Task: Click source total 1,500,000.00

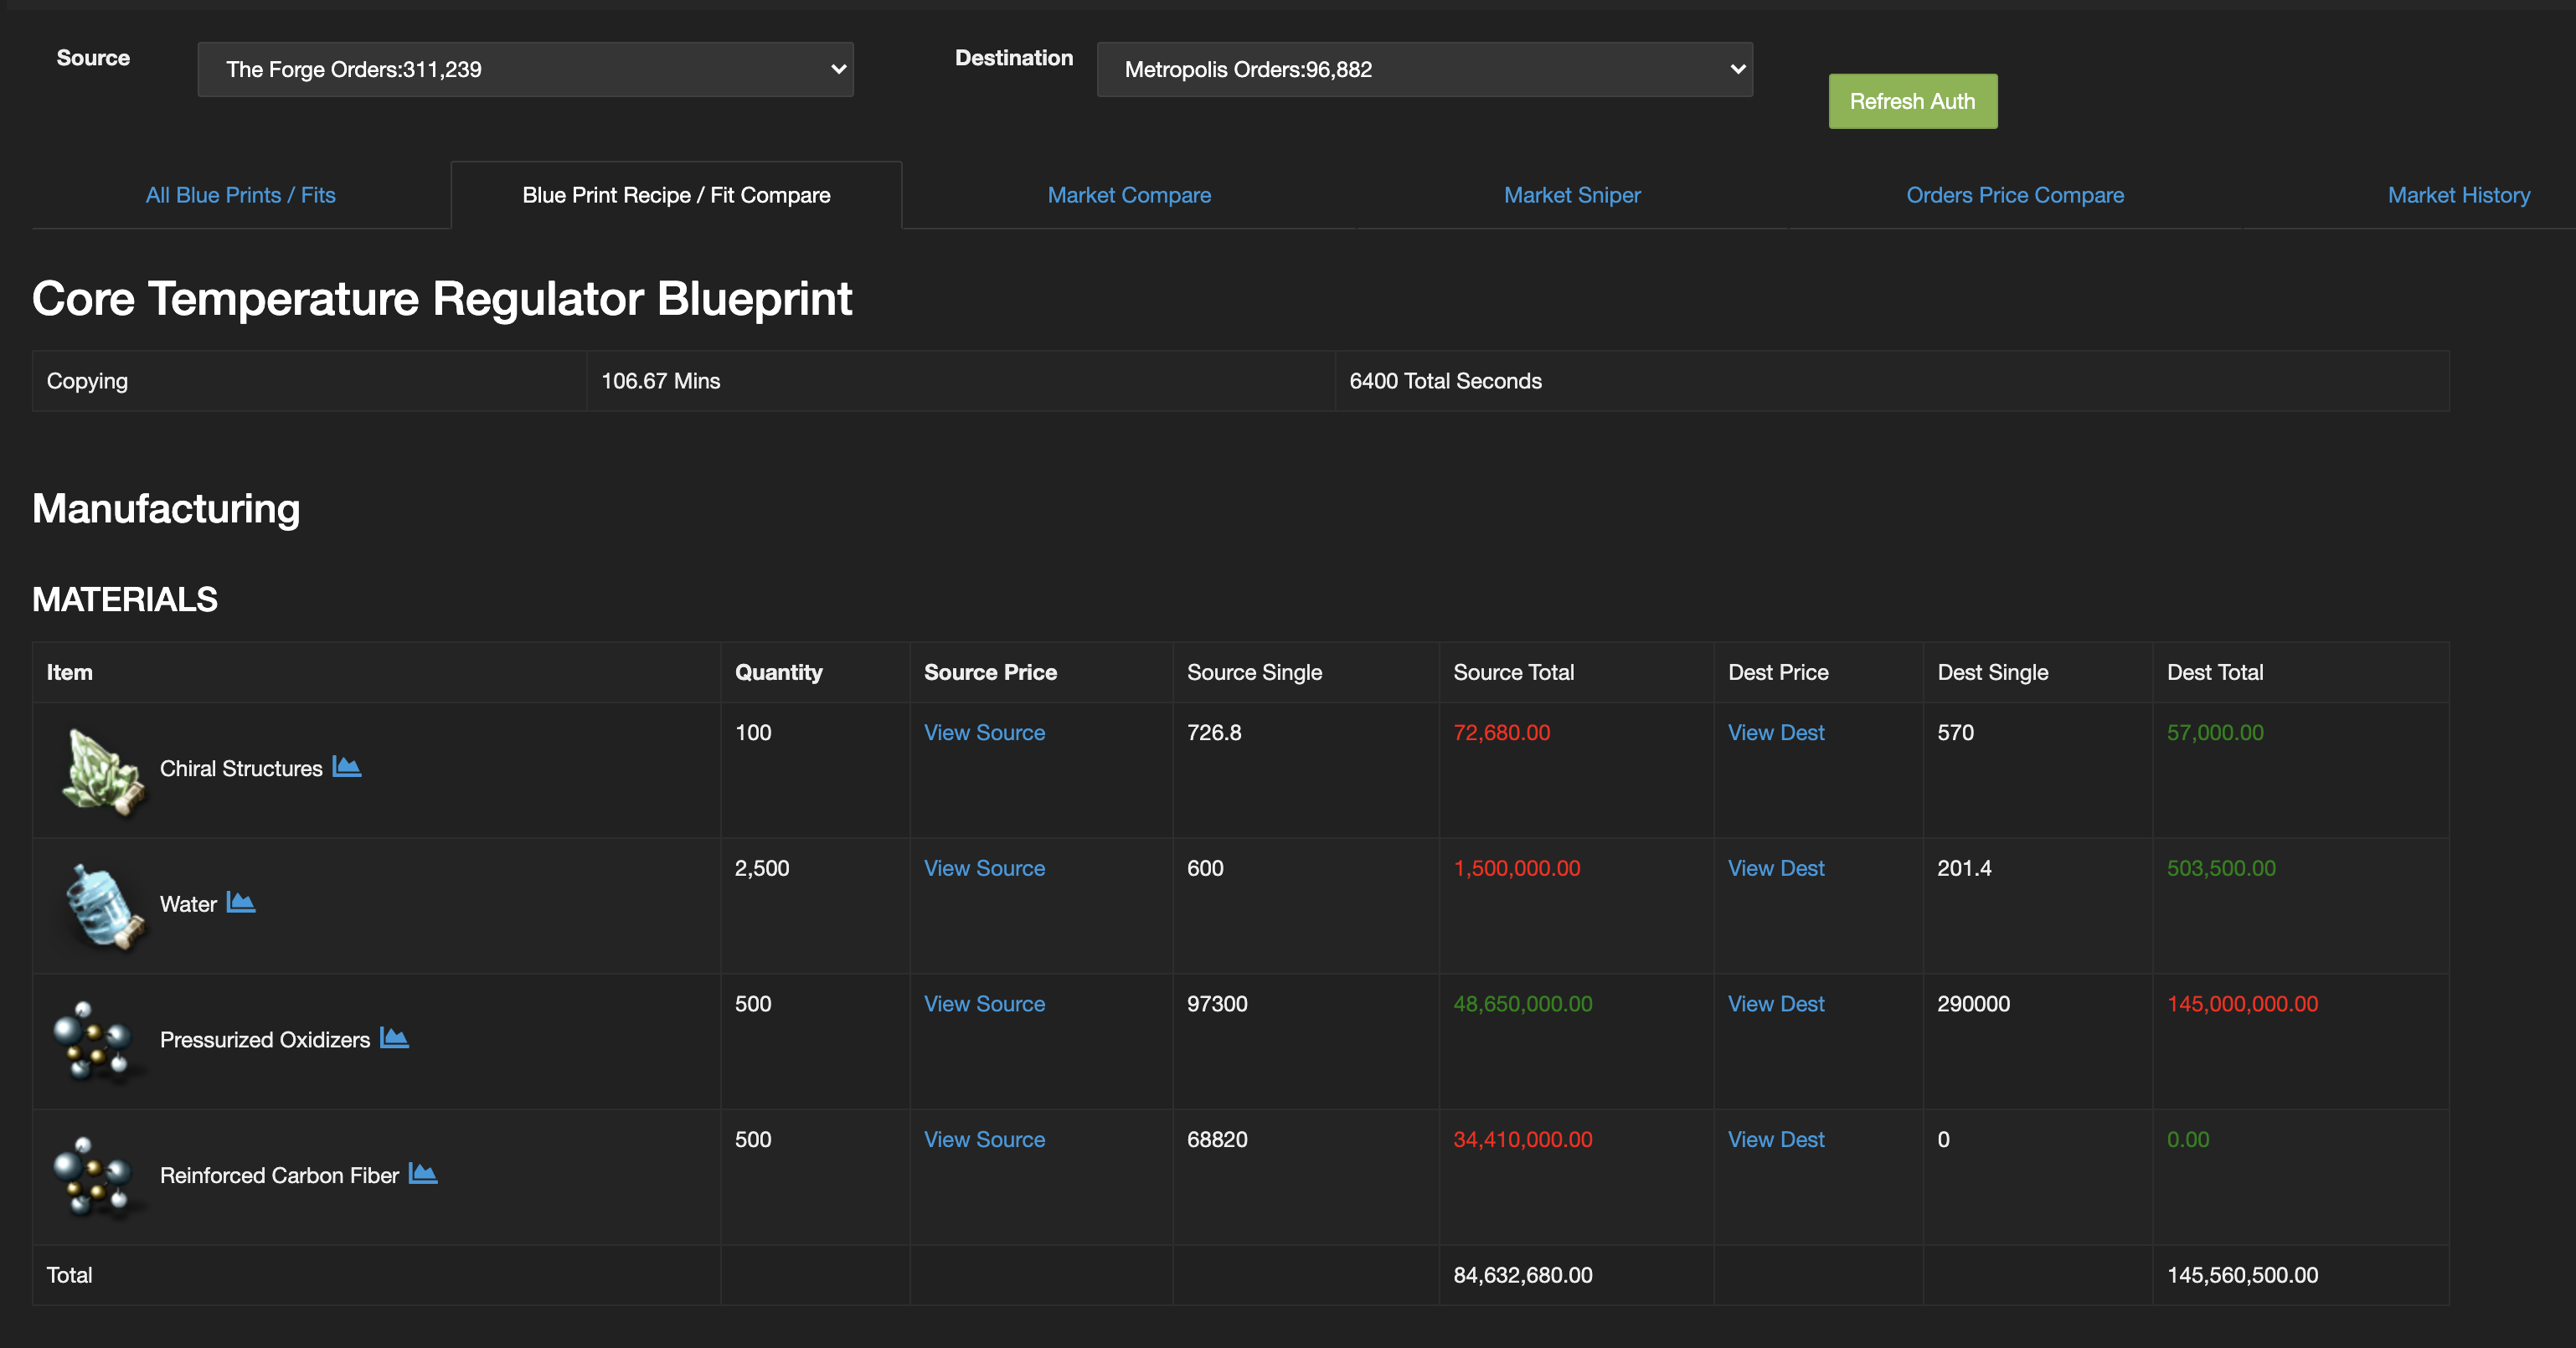Action: coord(1516,868)
